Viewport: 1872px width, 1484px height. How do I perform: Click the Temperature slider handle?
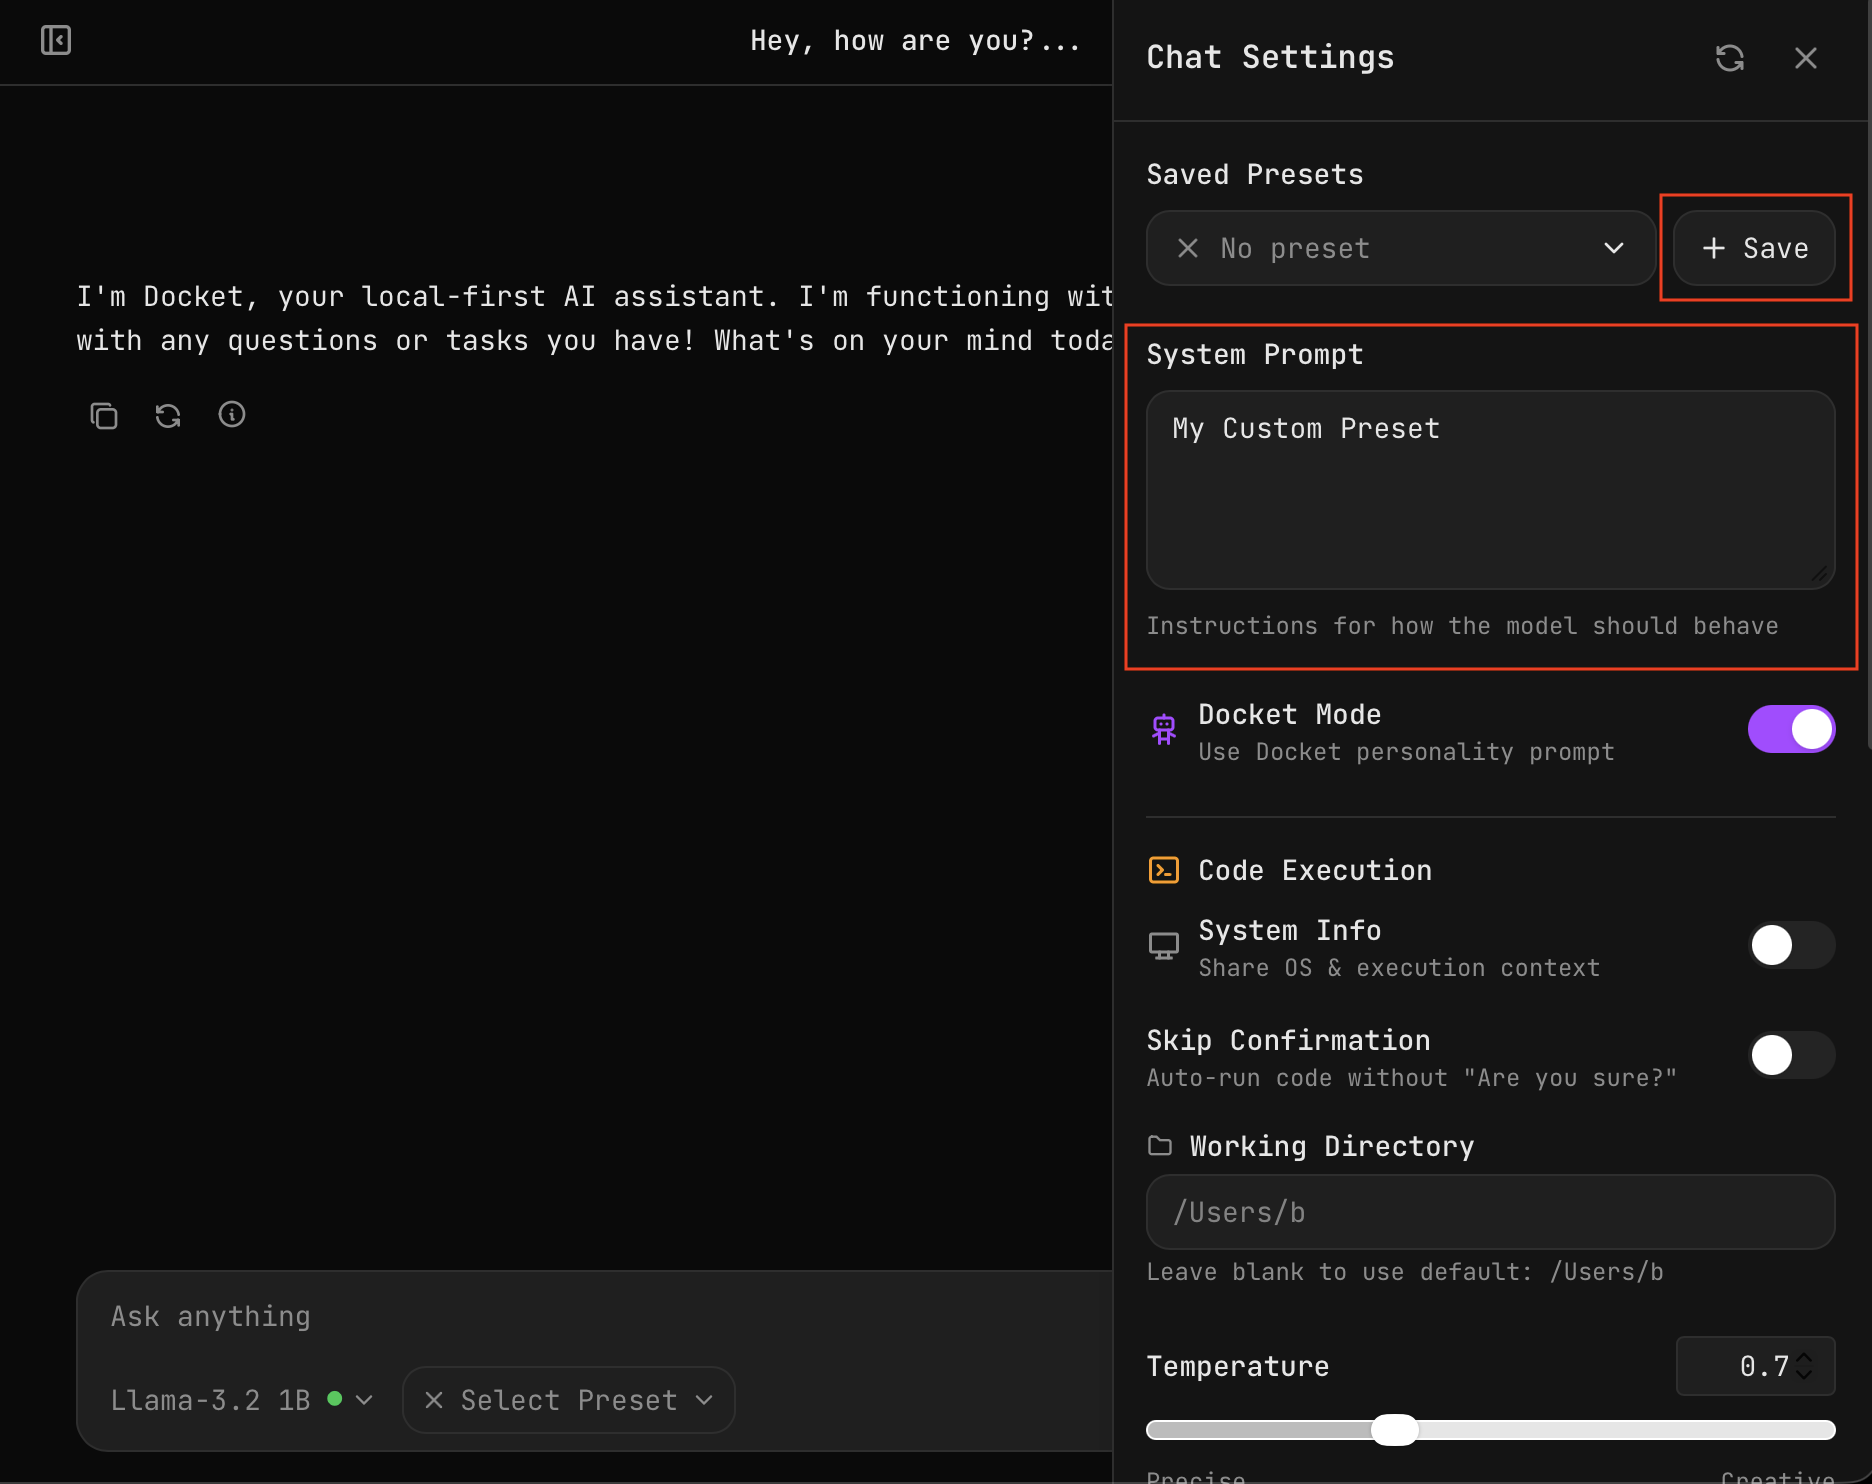tap(1394, 1430)
